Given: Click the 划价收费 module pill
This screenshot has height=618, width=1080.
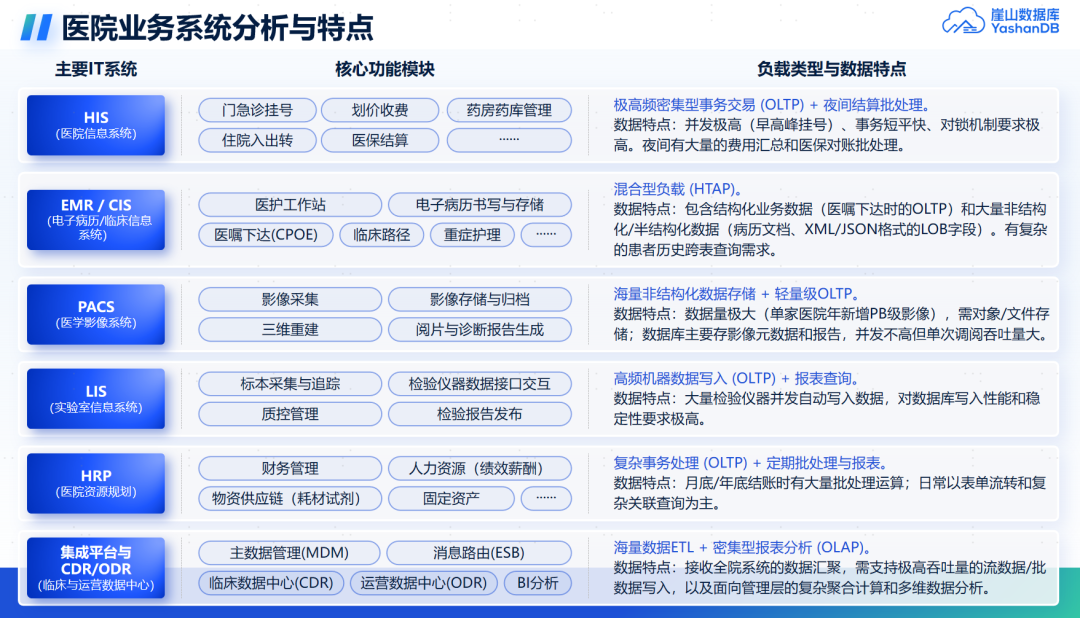Looking at the screenshot, I should pos(380,110).
